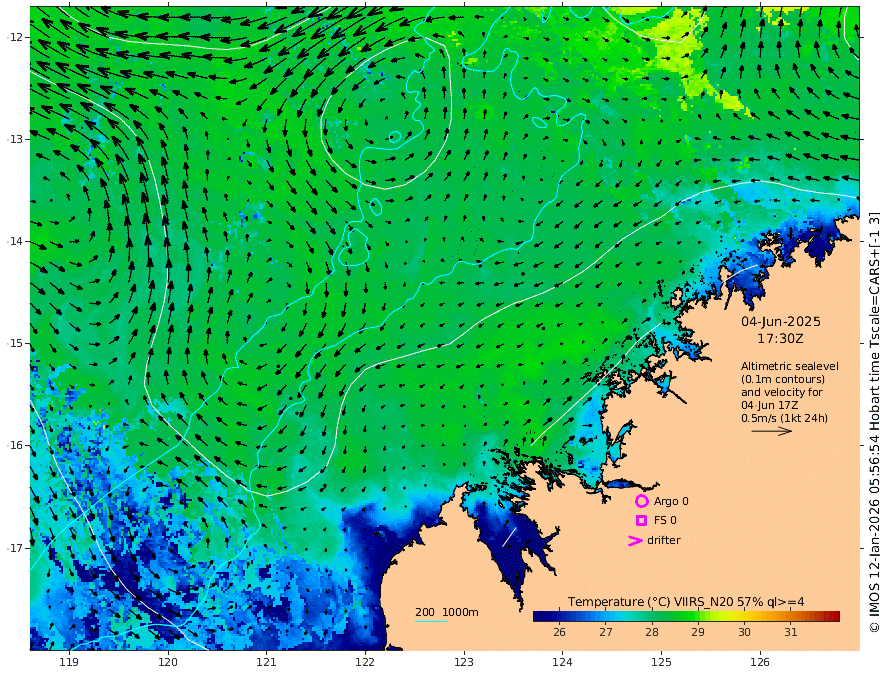Click the 30 tick label under colour bar
Screen dimensions: 880x680
coord(744,632)
